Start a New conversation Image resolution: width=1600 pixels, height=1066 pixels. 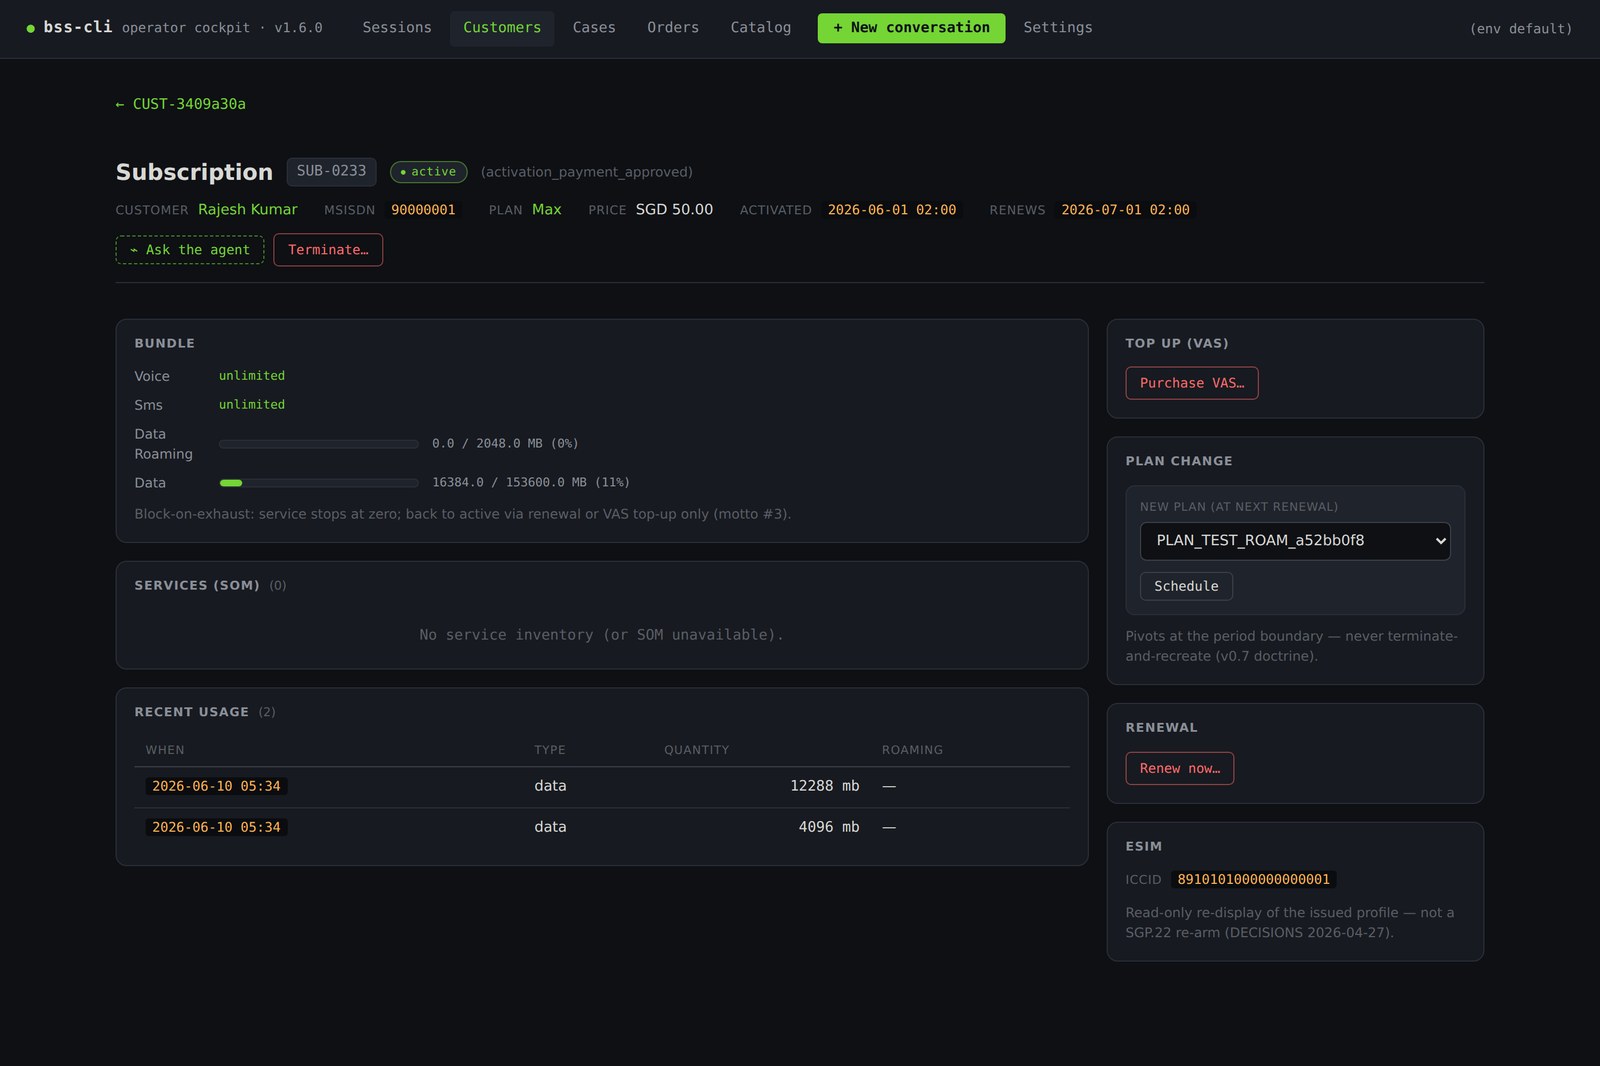(911, 28)
